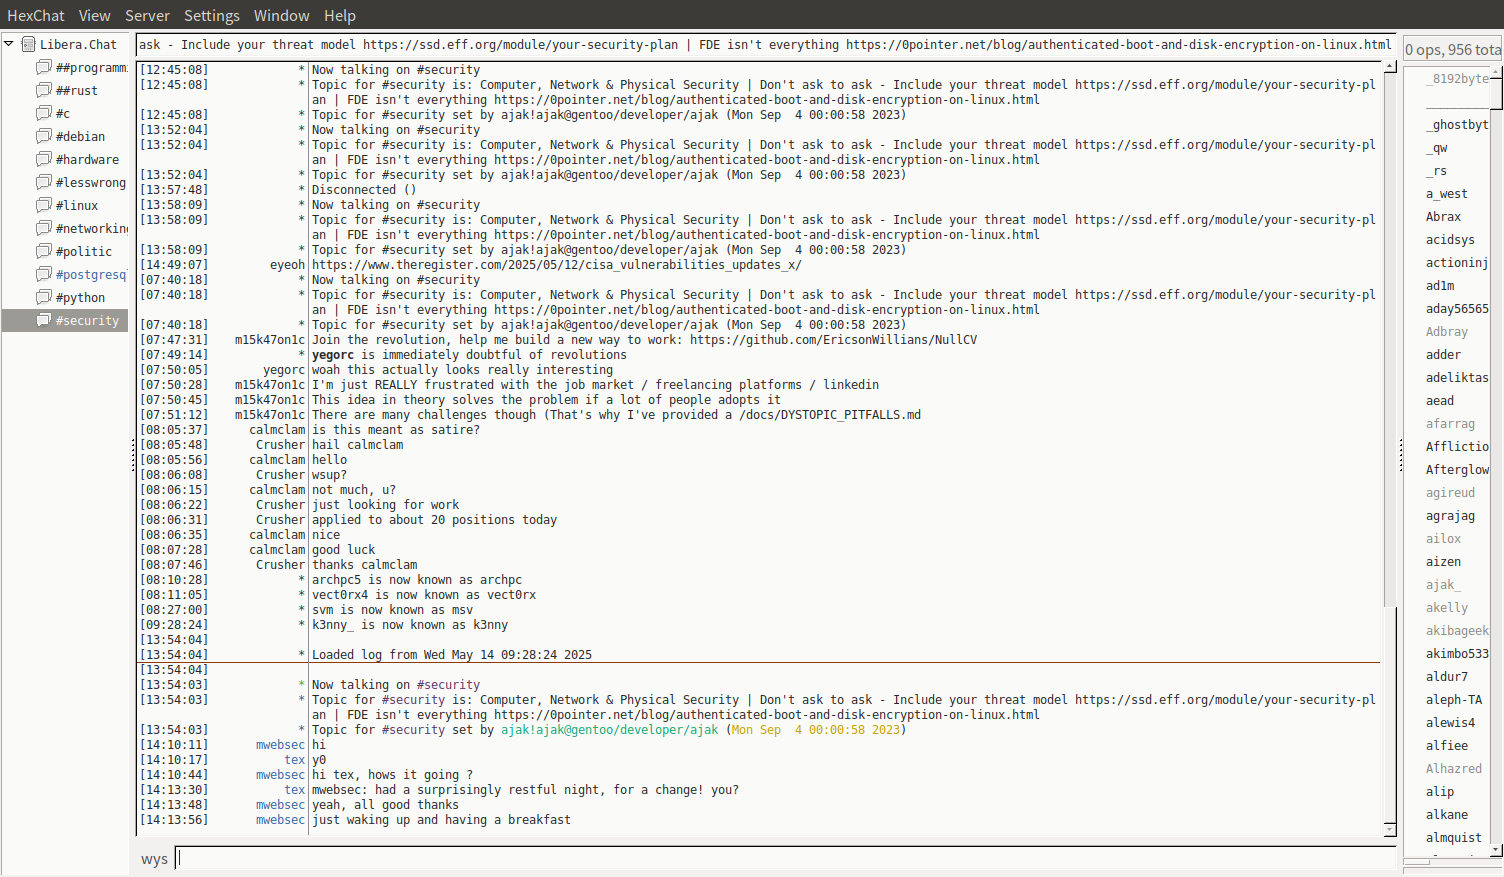Screen dimensions: 1504x877
Task: Select user aleph-TA in the user list
Action: tap(1454, 700)
